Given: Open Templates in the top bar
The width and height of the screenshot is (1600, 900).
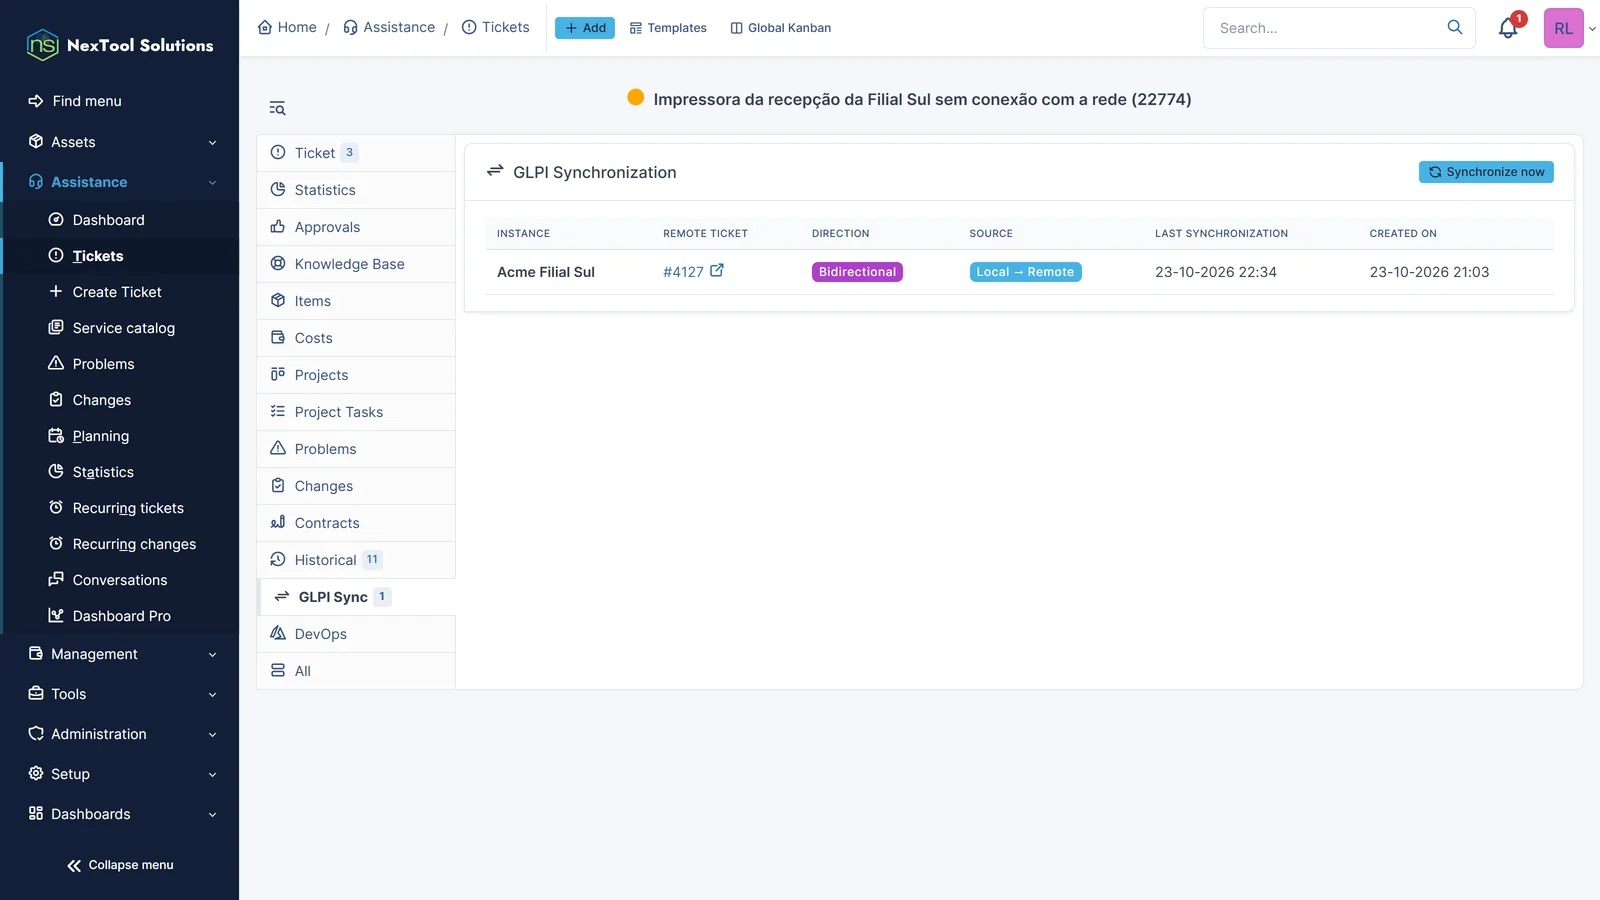Looking at the screenshot, I should (x=668, y=28).
